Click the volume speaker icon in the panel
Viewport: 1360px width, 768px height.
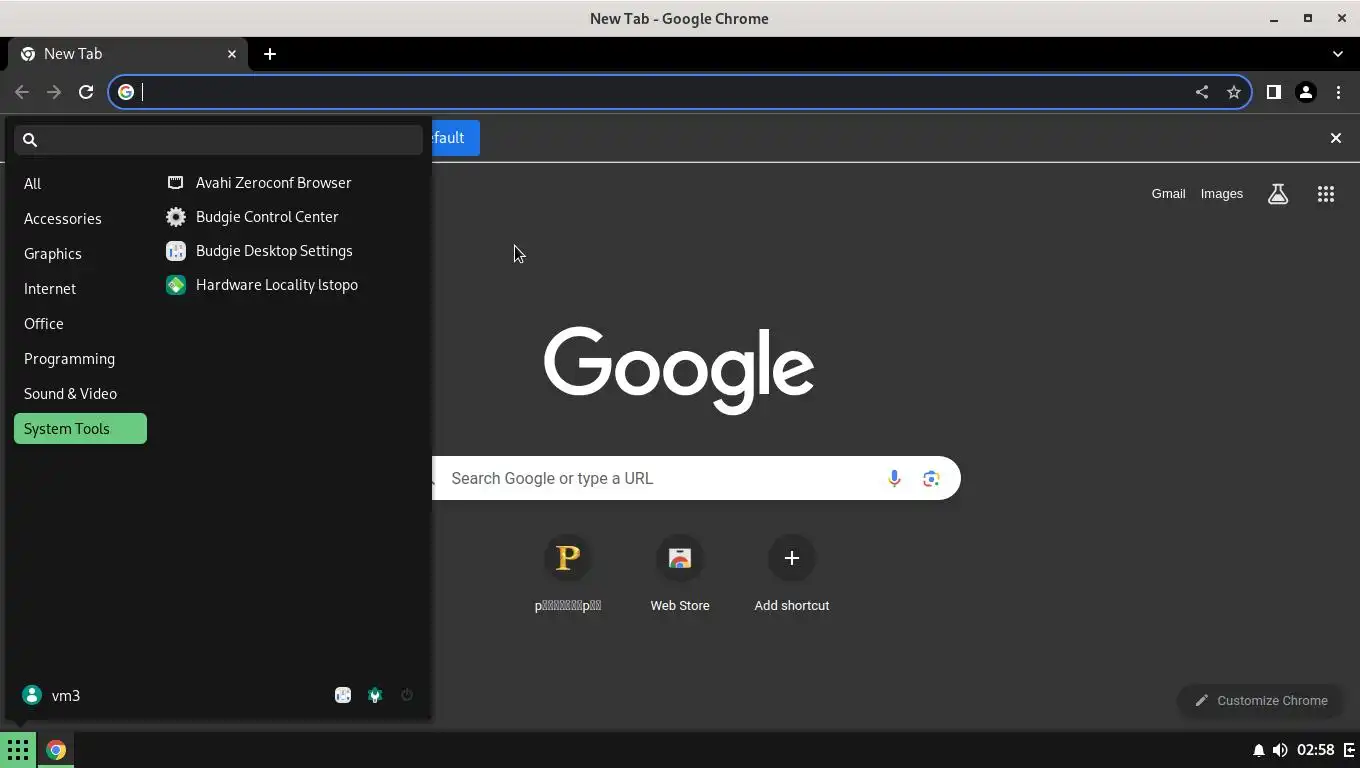click(1280, 750)
